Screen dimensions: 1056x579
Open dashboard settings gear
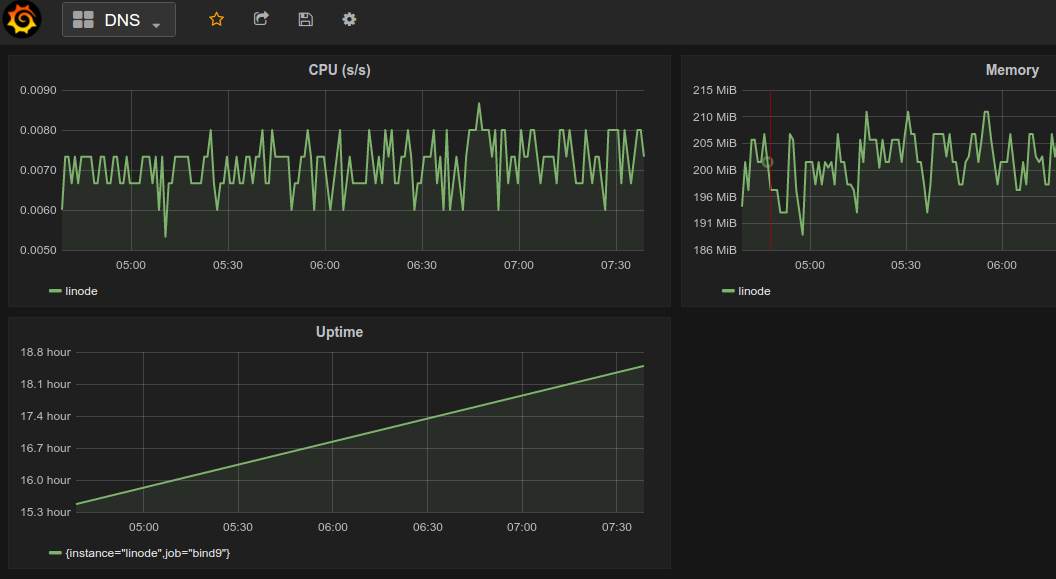point(349,20)
